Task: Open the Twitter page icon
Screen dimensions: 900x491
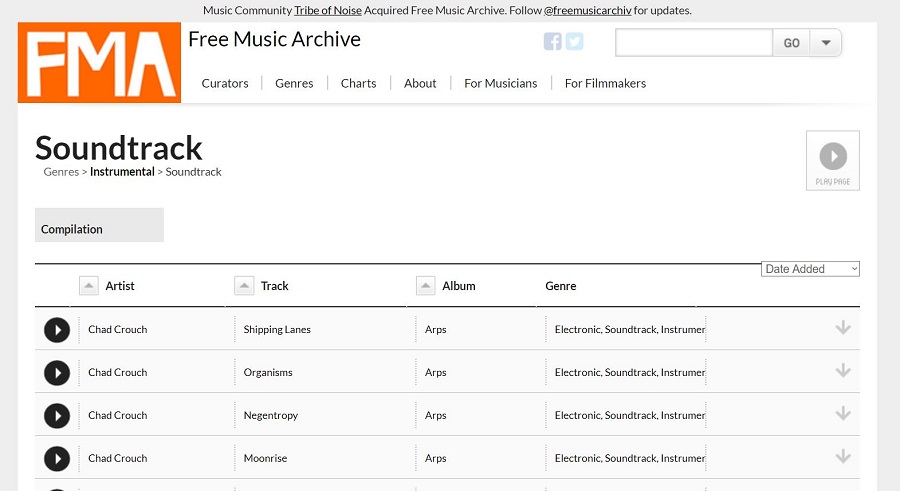Action: pyautogui.click(x=575, y=41)
